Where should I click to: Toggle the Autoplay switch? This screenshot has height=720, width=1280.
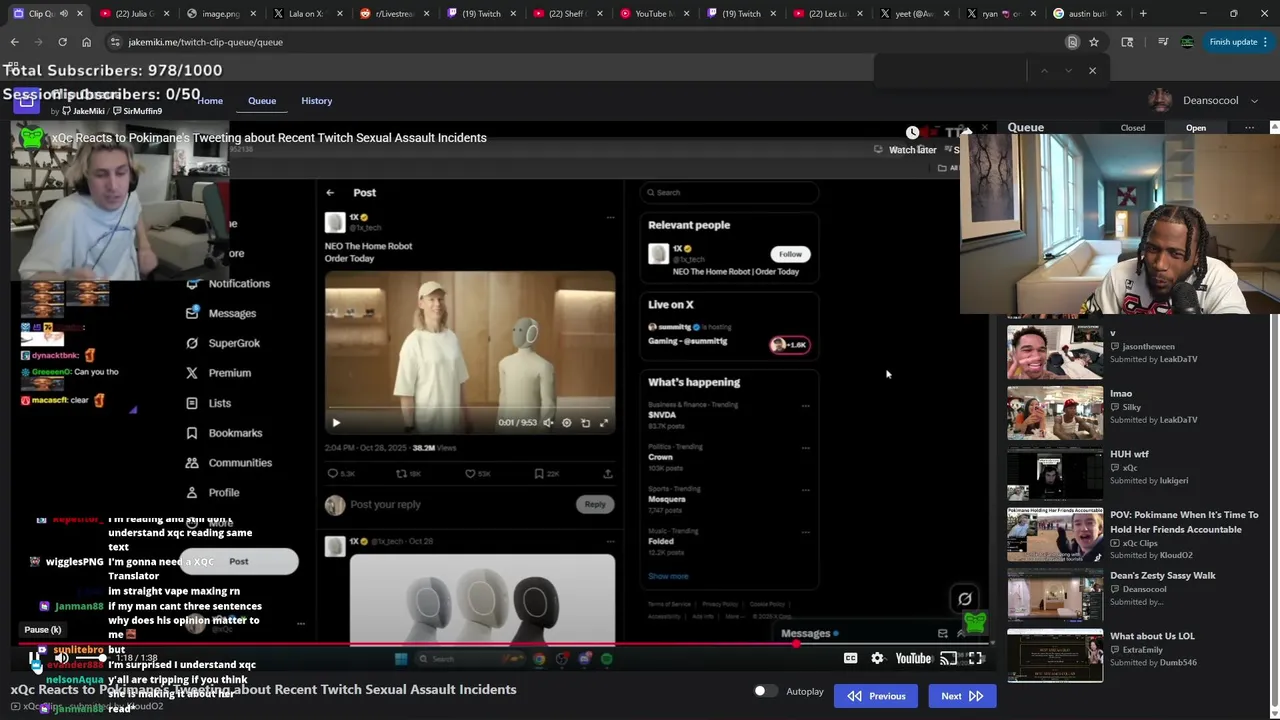click(x=765, y=691)
